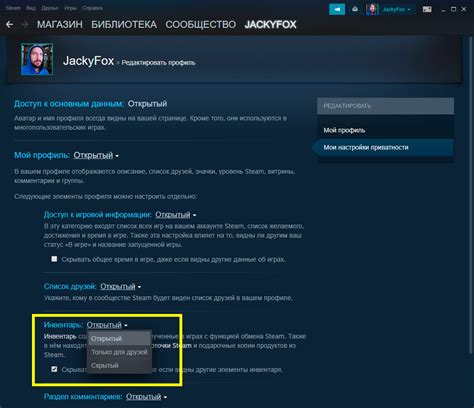Screen dimensions: 474x408
Task: Click the Редактировать профиль link
Action: point(158,63)
